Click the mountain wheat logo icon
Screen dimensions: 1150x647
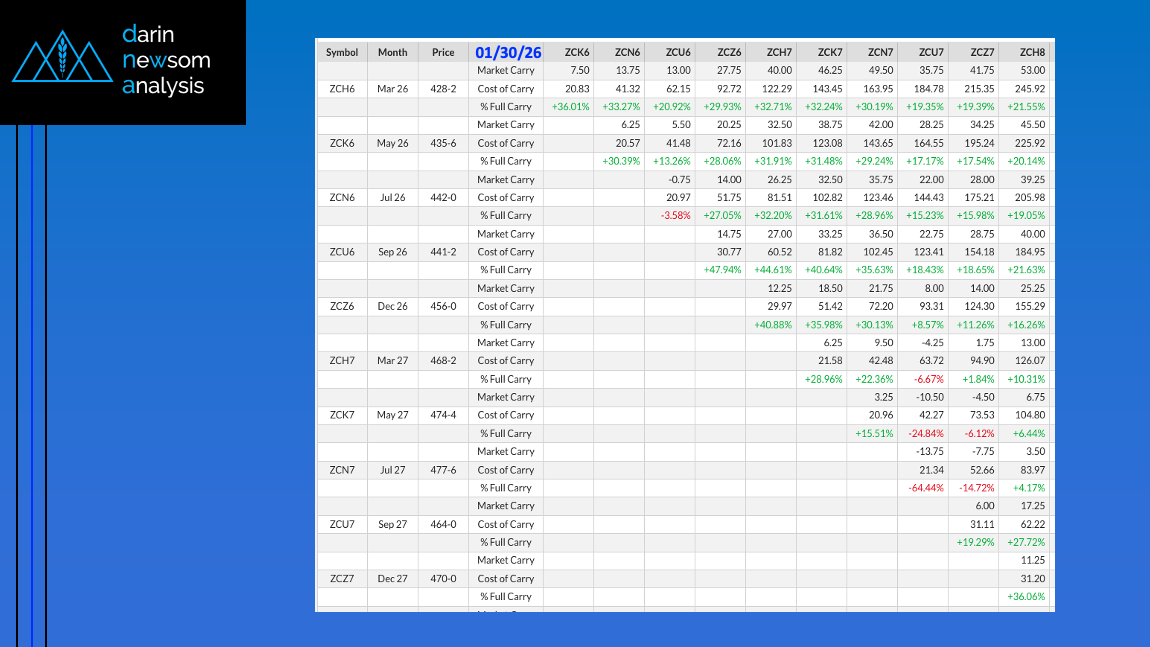point(62,60)
